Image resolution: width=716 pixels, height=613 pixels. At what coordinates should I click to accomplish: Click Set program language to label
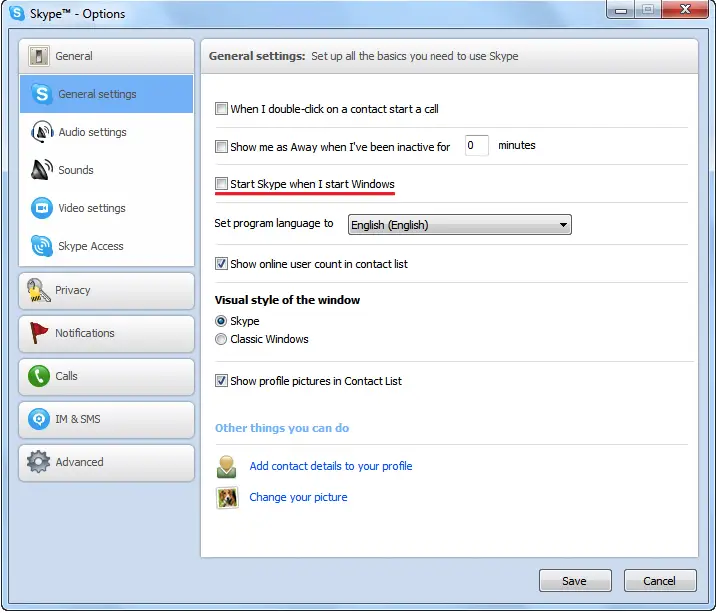click(274, 223)
